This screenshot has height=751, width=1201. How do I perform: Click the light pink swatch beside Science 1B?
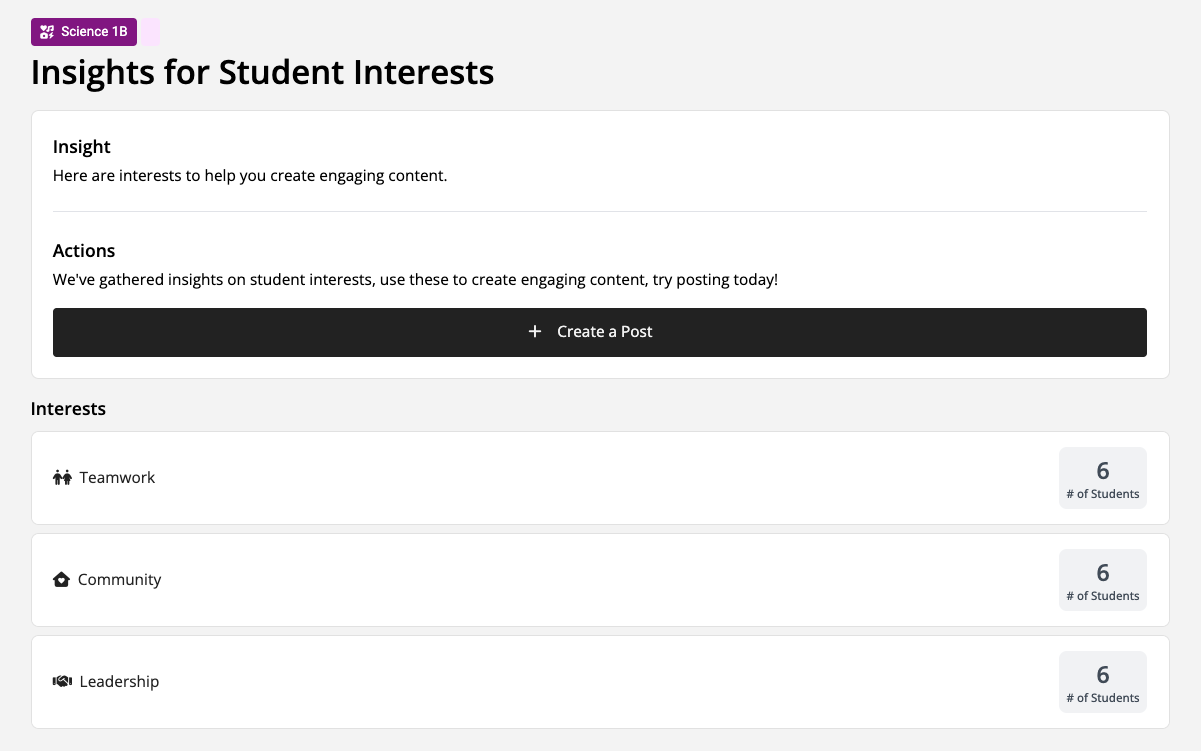tap(150, 32)
